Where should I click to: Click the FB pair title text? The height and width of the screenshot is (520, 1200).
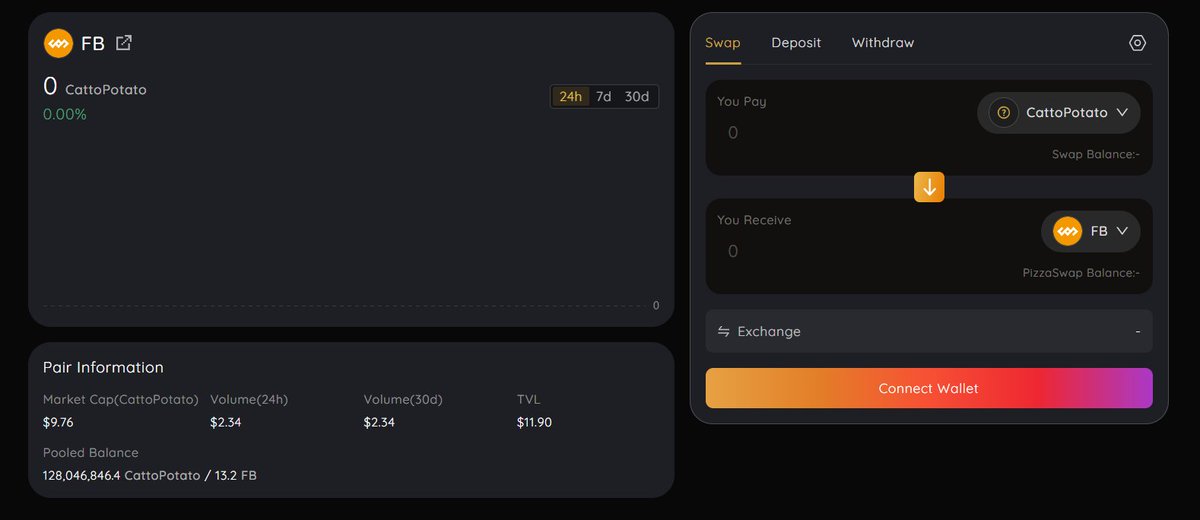93,44
